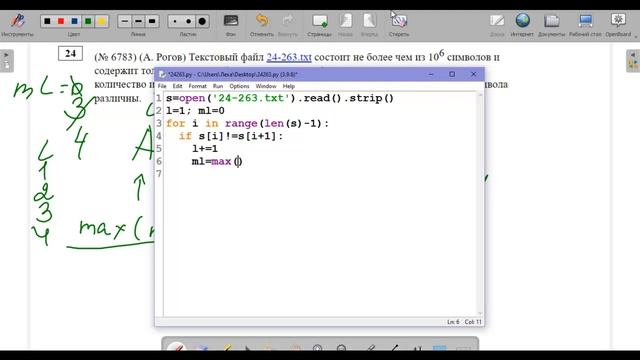The width and height of the screenshot is (640, 360).
Task: Click the task number 24 box
Action: pyautogui.click(x=70, y=53)
